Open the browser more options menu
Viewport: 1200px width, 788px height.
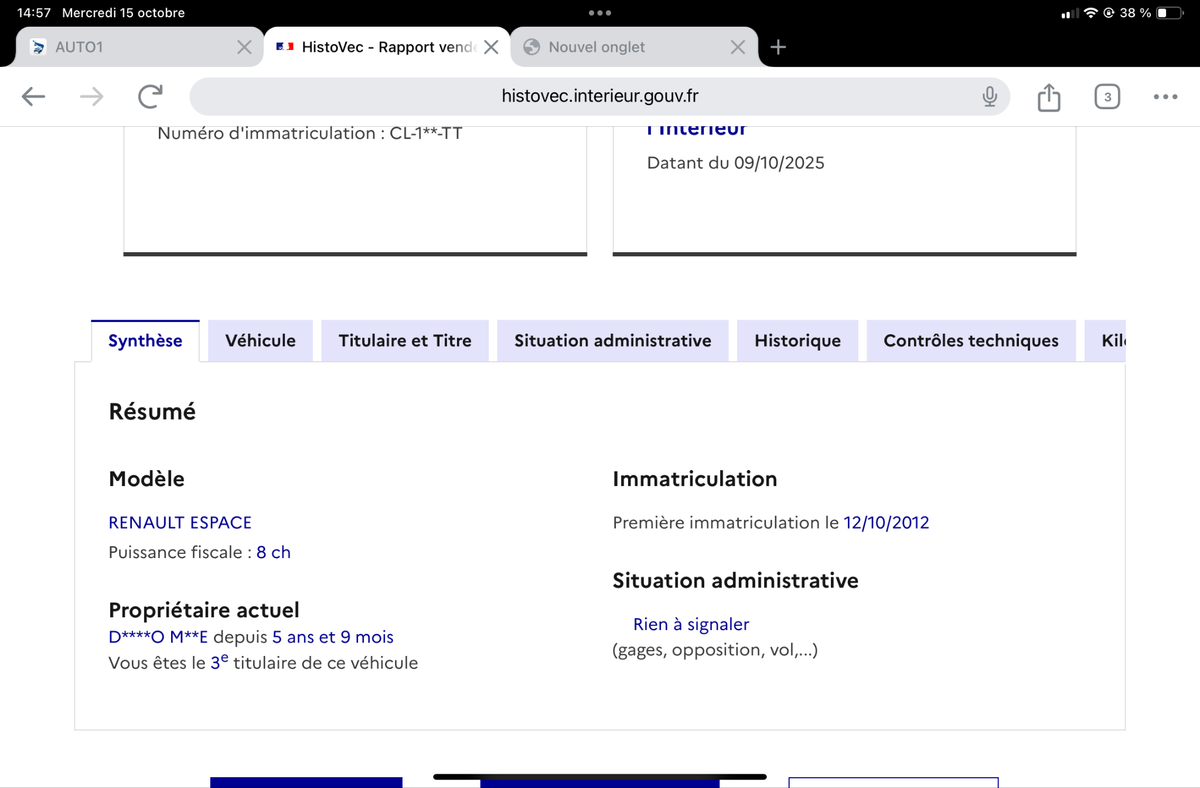(x=1164, y=97)
